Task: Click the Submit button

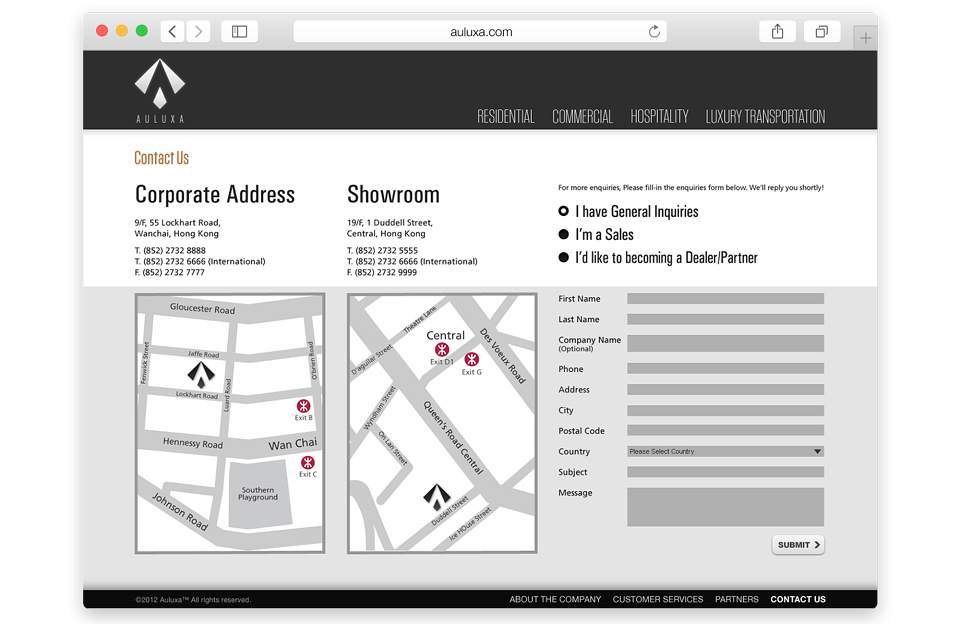Action: pos(798,544)
